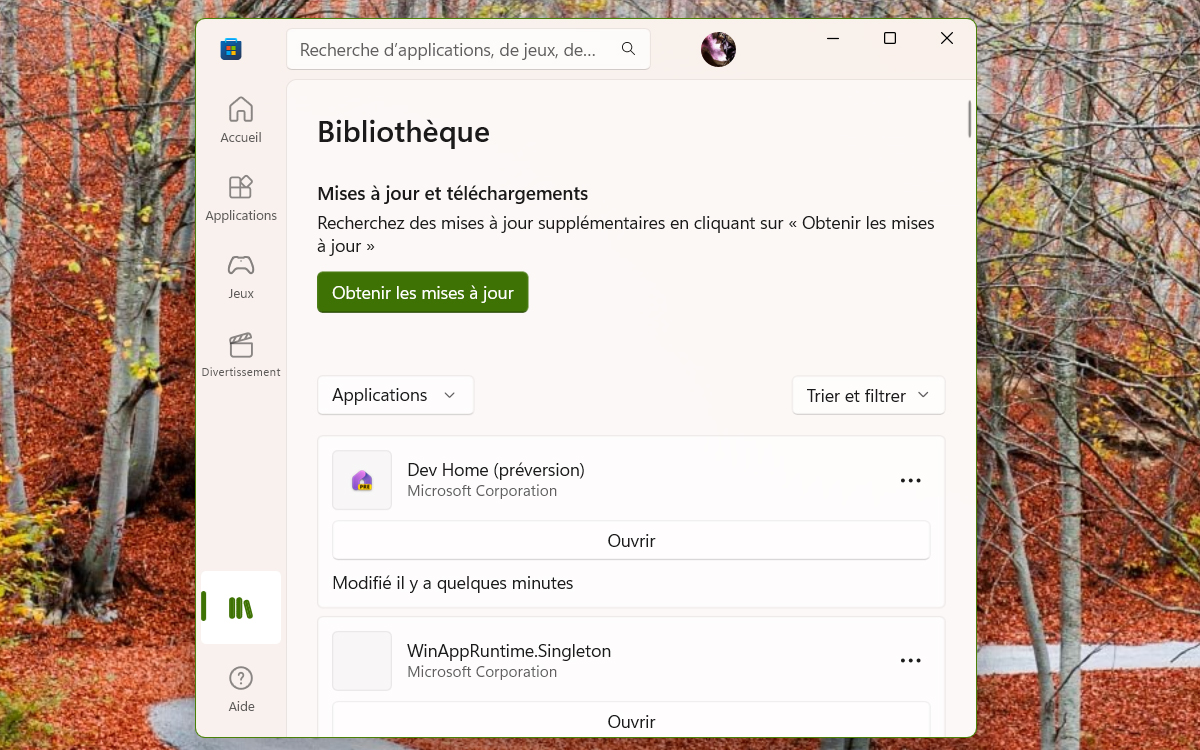Screen dimensions: 1200x750
Task: Open more options for WinAppRuntime.Singleton
Action: click(x=910, y=661)
